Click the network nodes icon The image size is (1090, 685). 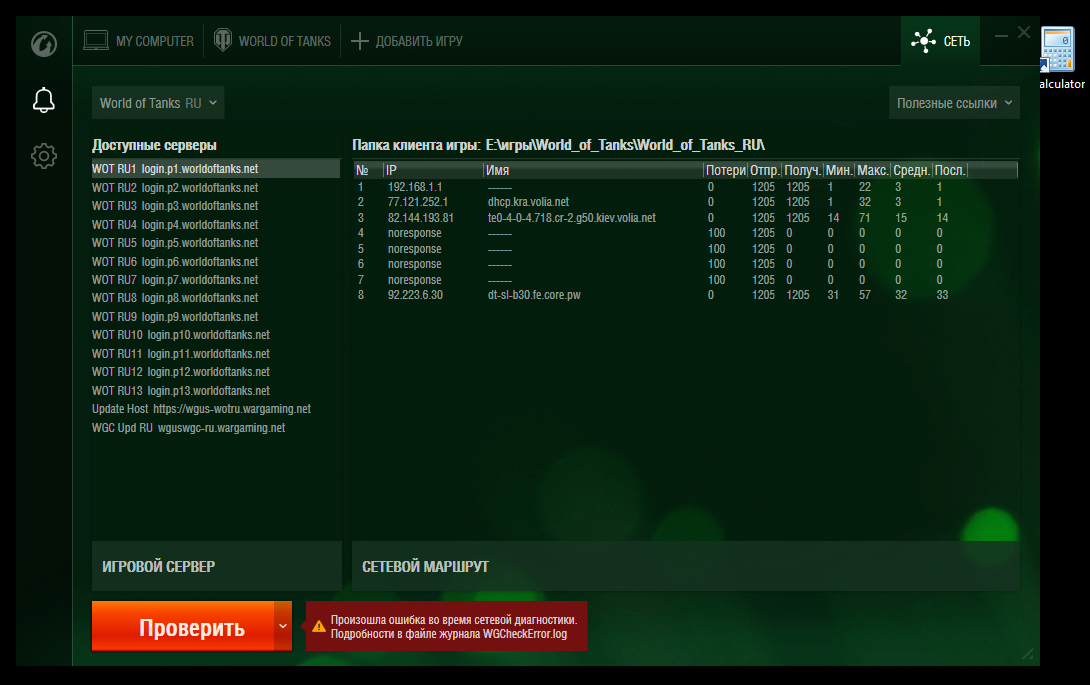point(923,41)
